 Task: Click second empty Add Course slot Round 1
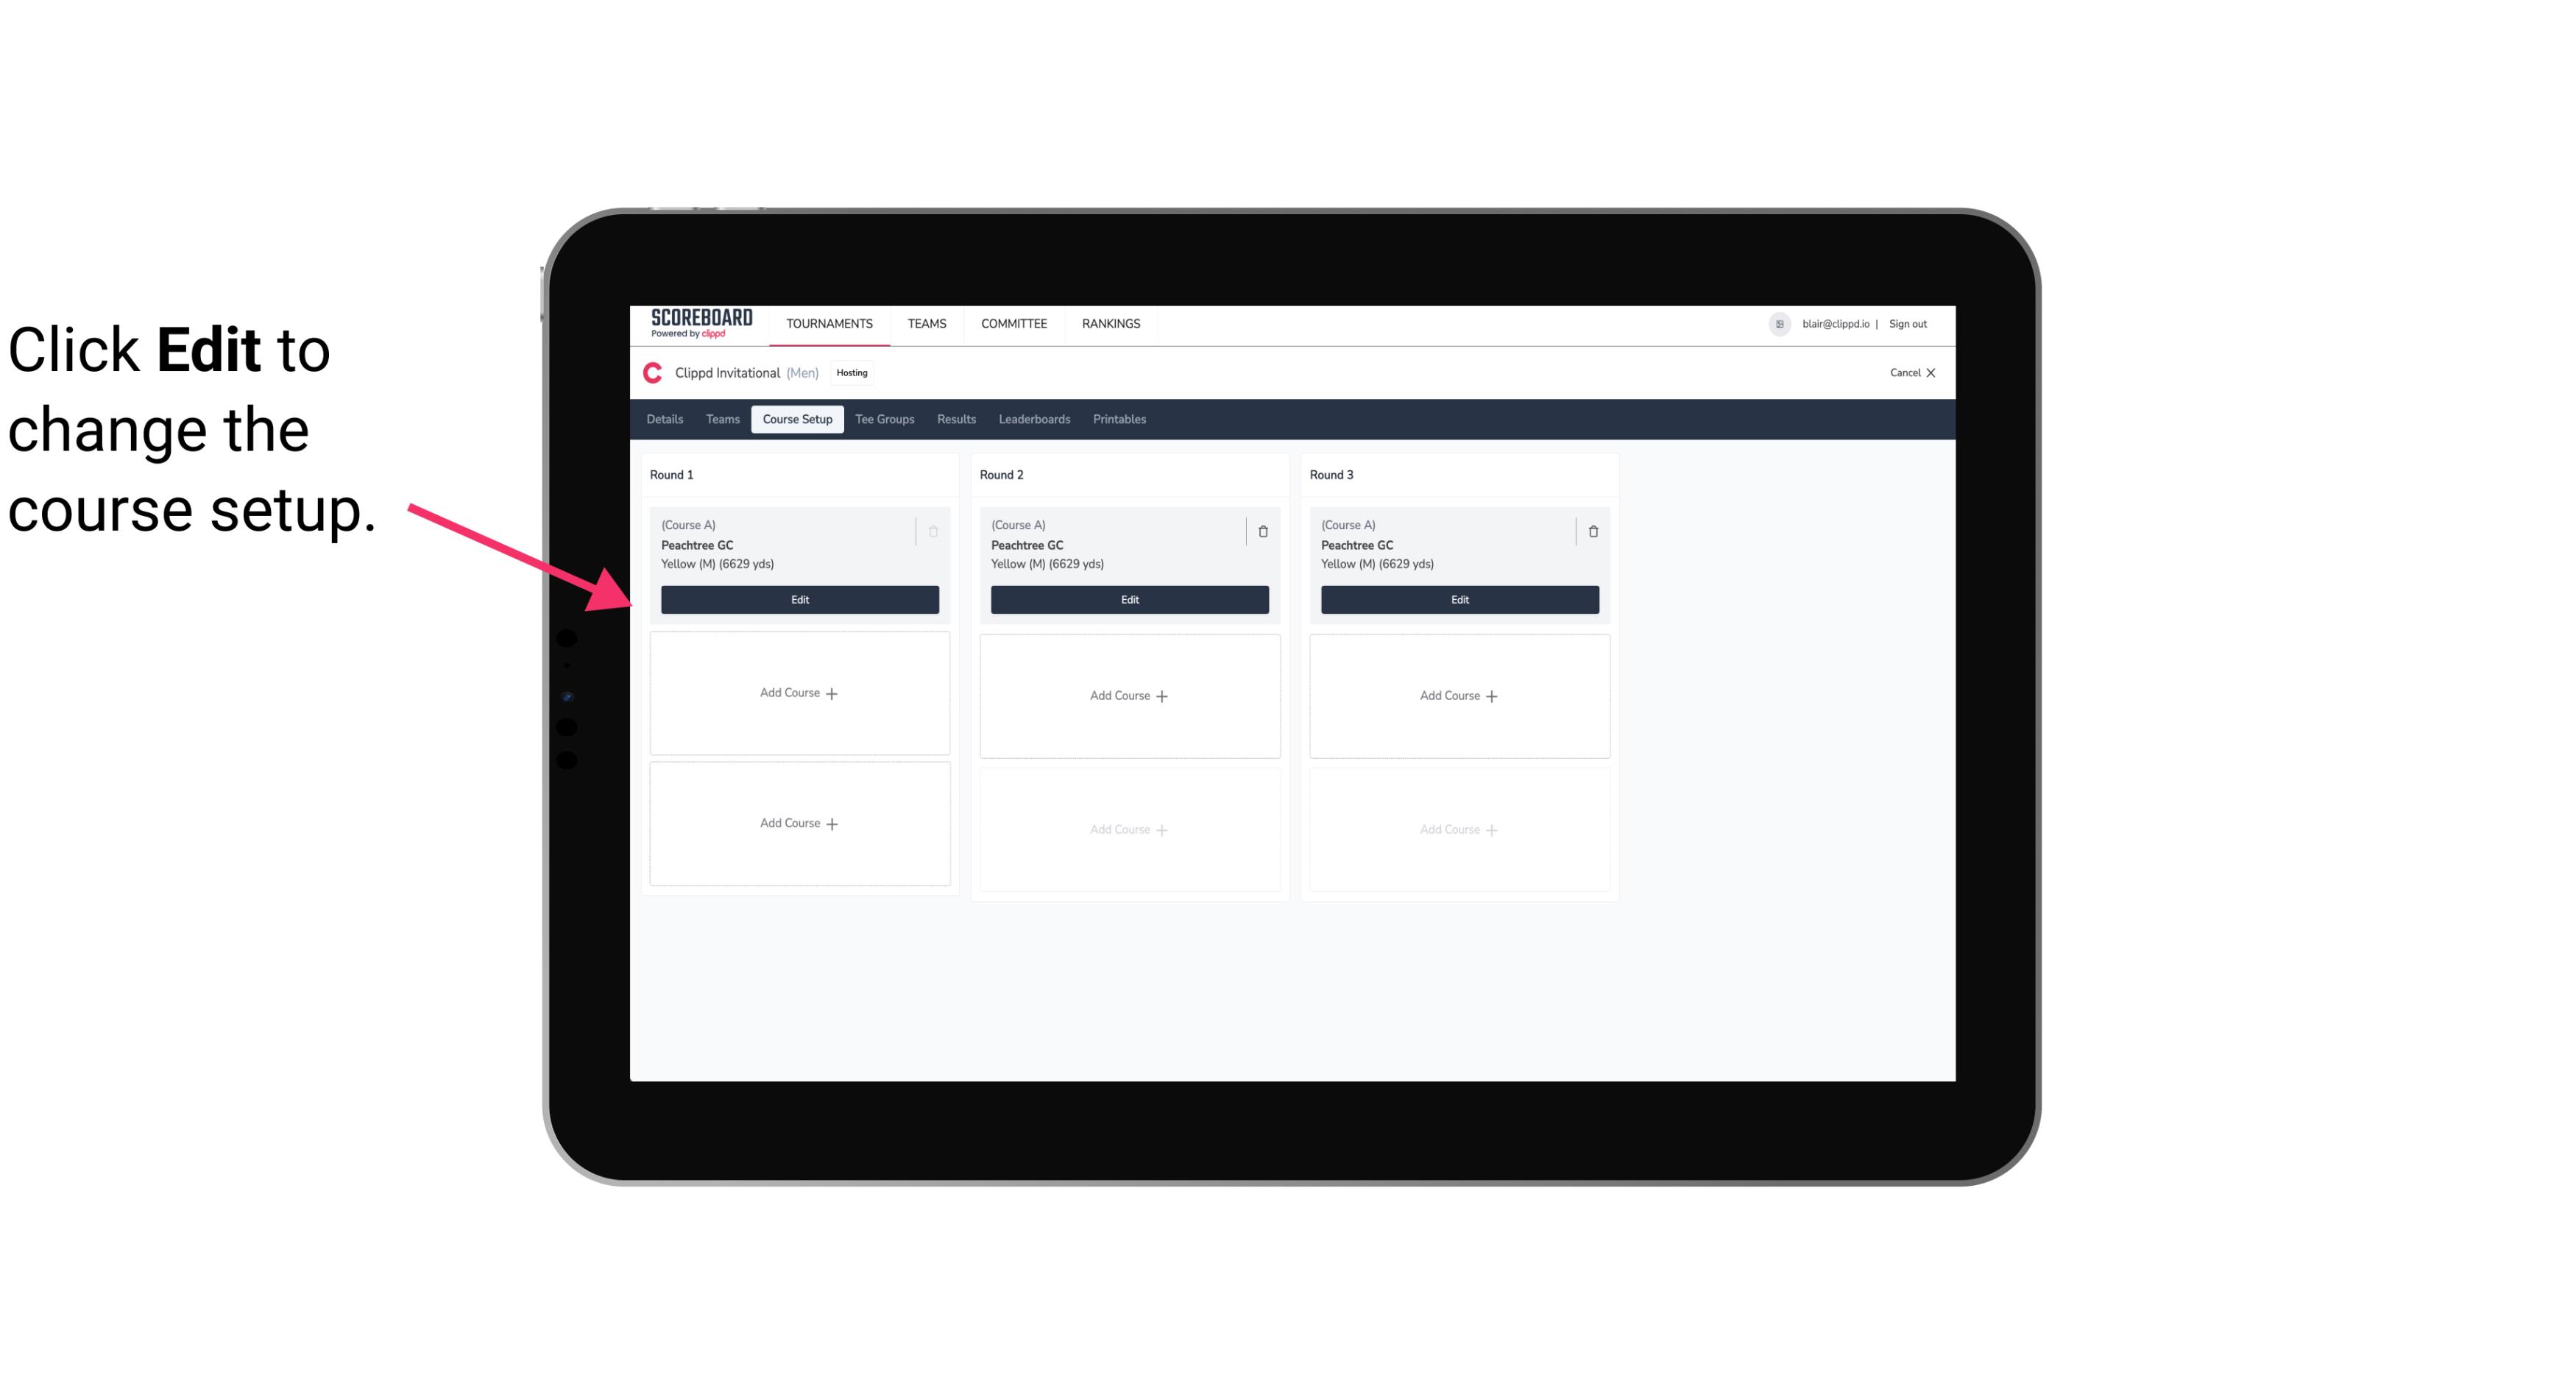tap(799, 823)
